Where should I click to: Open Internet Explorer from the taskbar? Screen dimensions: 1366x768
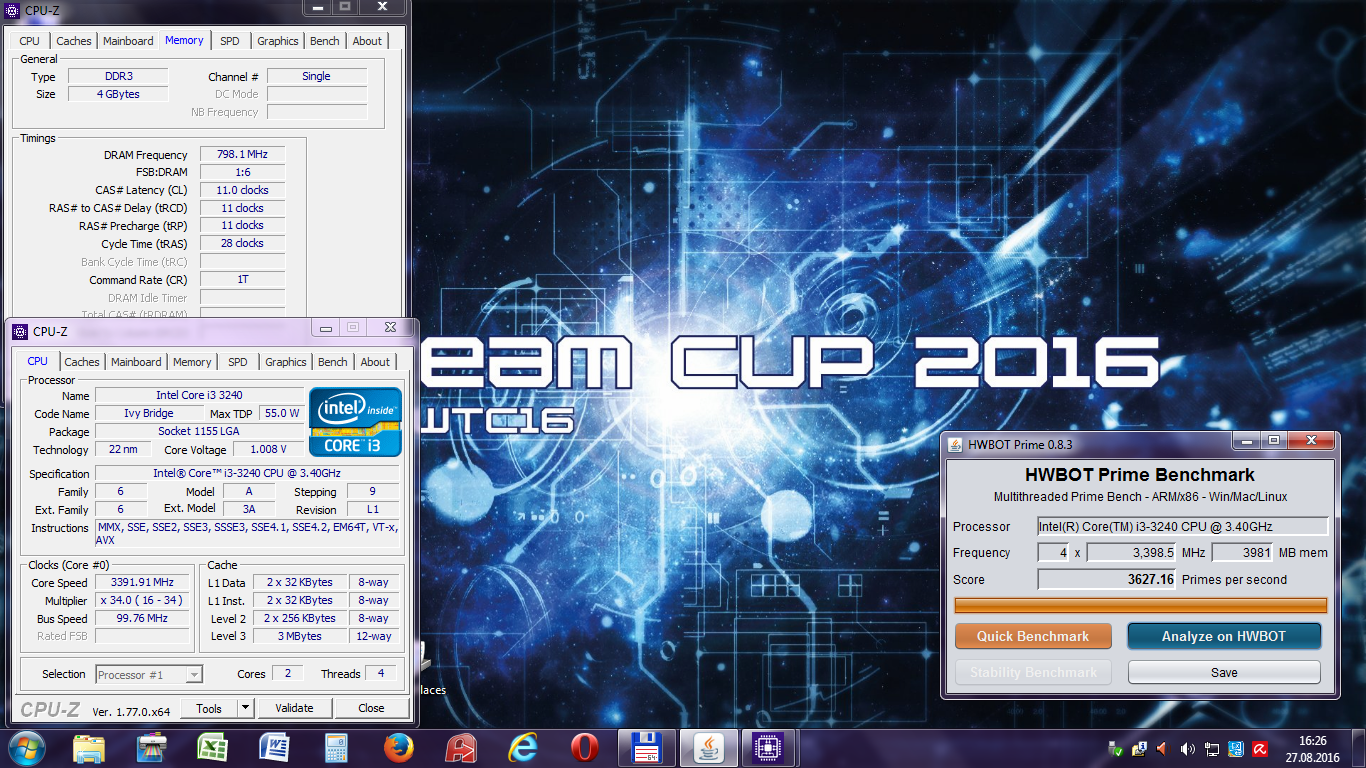[522, 748]
